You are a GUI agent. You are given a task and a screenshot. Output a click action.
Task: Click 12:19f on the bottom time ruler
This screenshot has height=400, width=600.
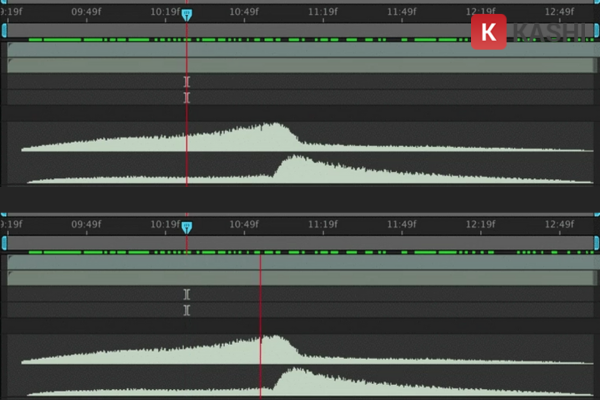[481, 226]
